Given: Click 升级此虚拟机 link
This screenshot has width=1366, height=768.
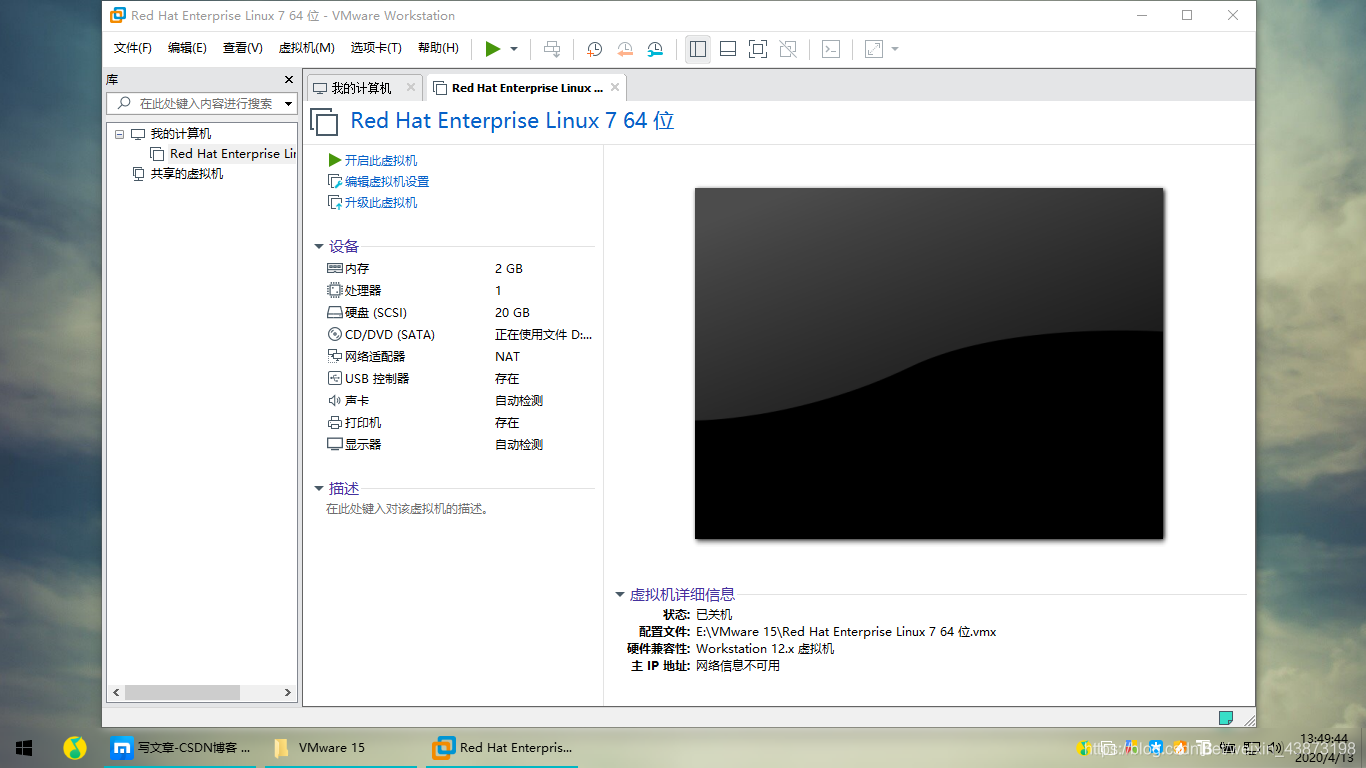Looking at the screenshot, I should [381, 202].
